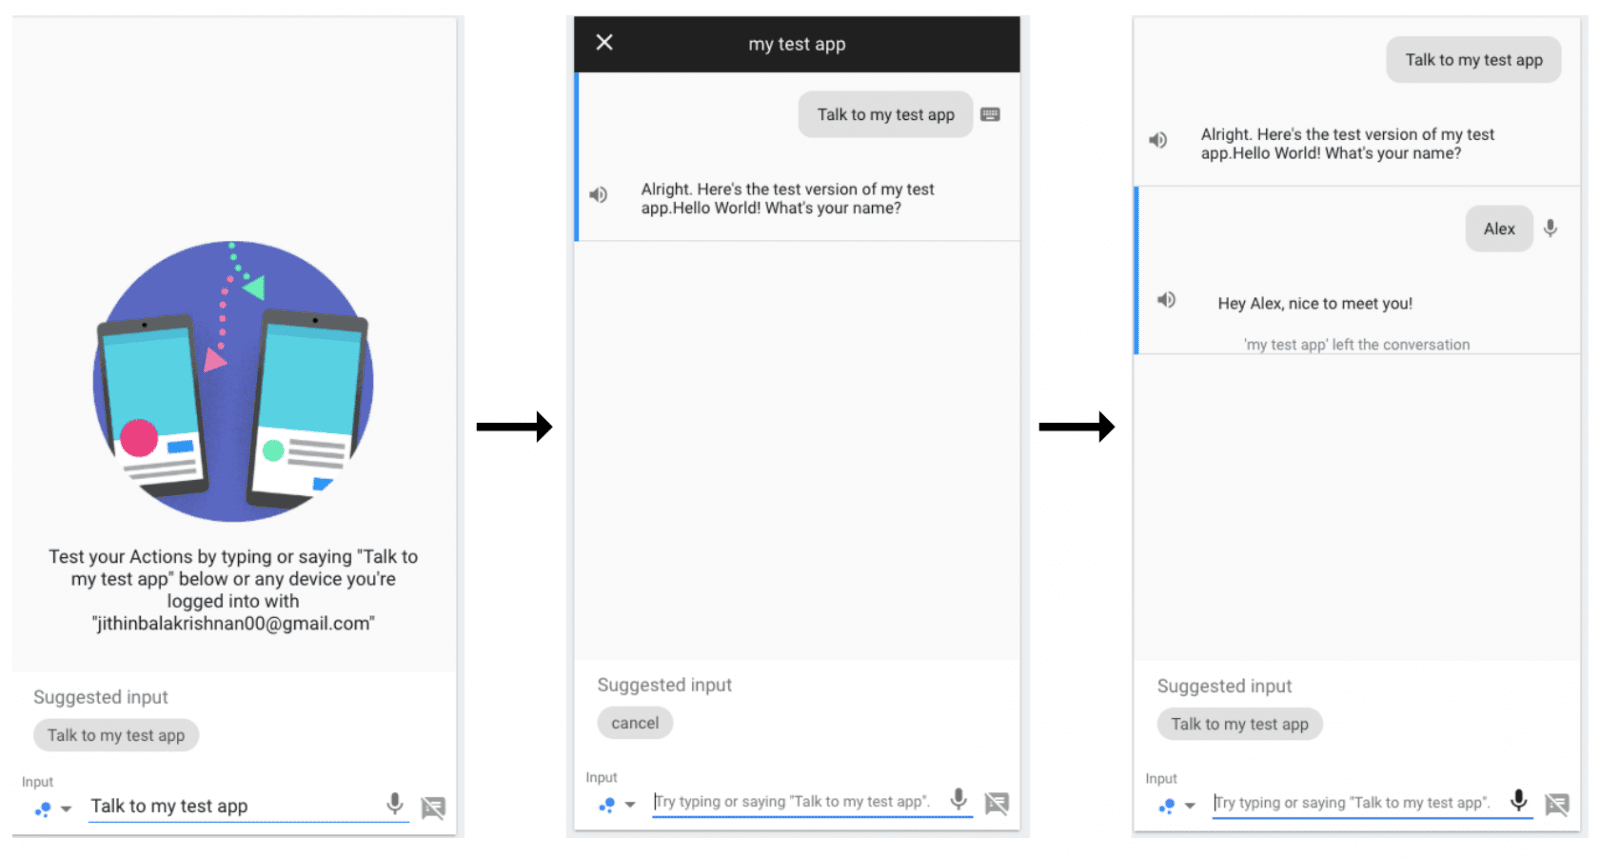Click the speaker icon beside 'Hey Alex, nice to meet you!'

pos(1166,300)
